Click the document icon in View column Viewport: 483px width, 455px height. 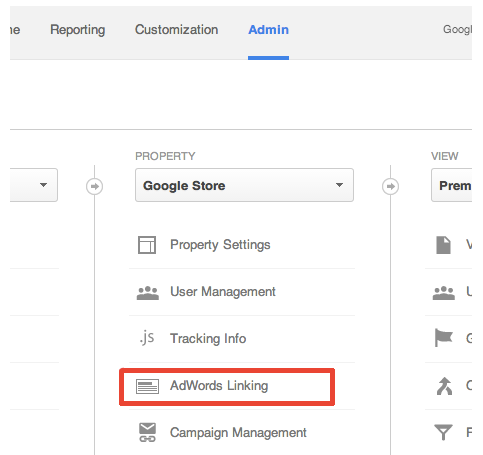(x=443, y=245)
